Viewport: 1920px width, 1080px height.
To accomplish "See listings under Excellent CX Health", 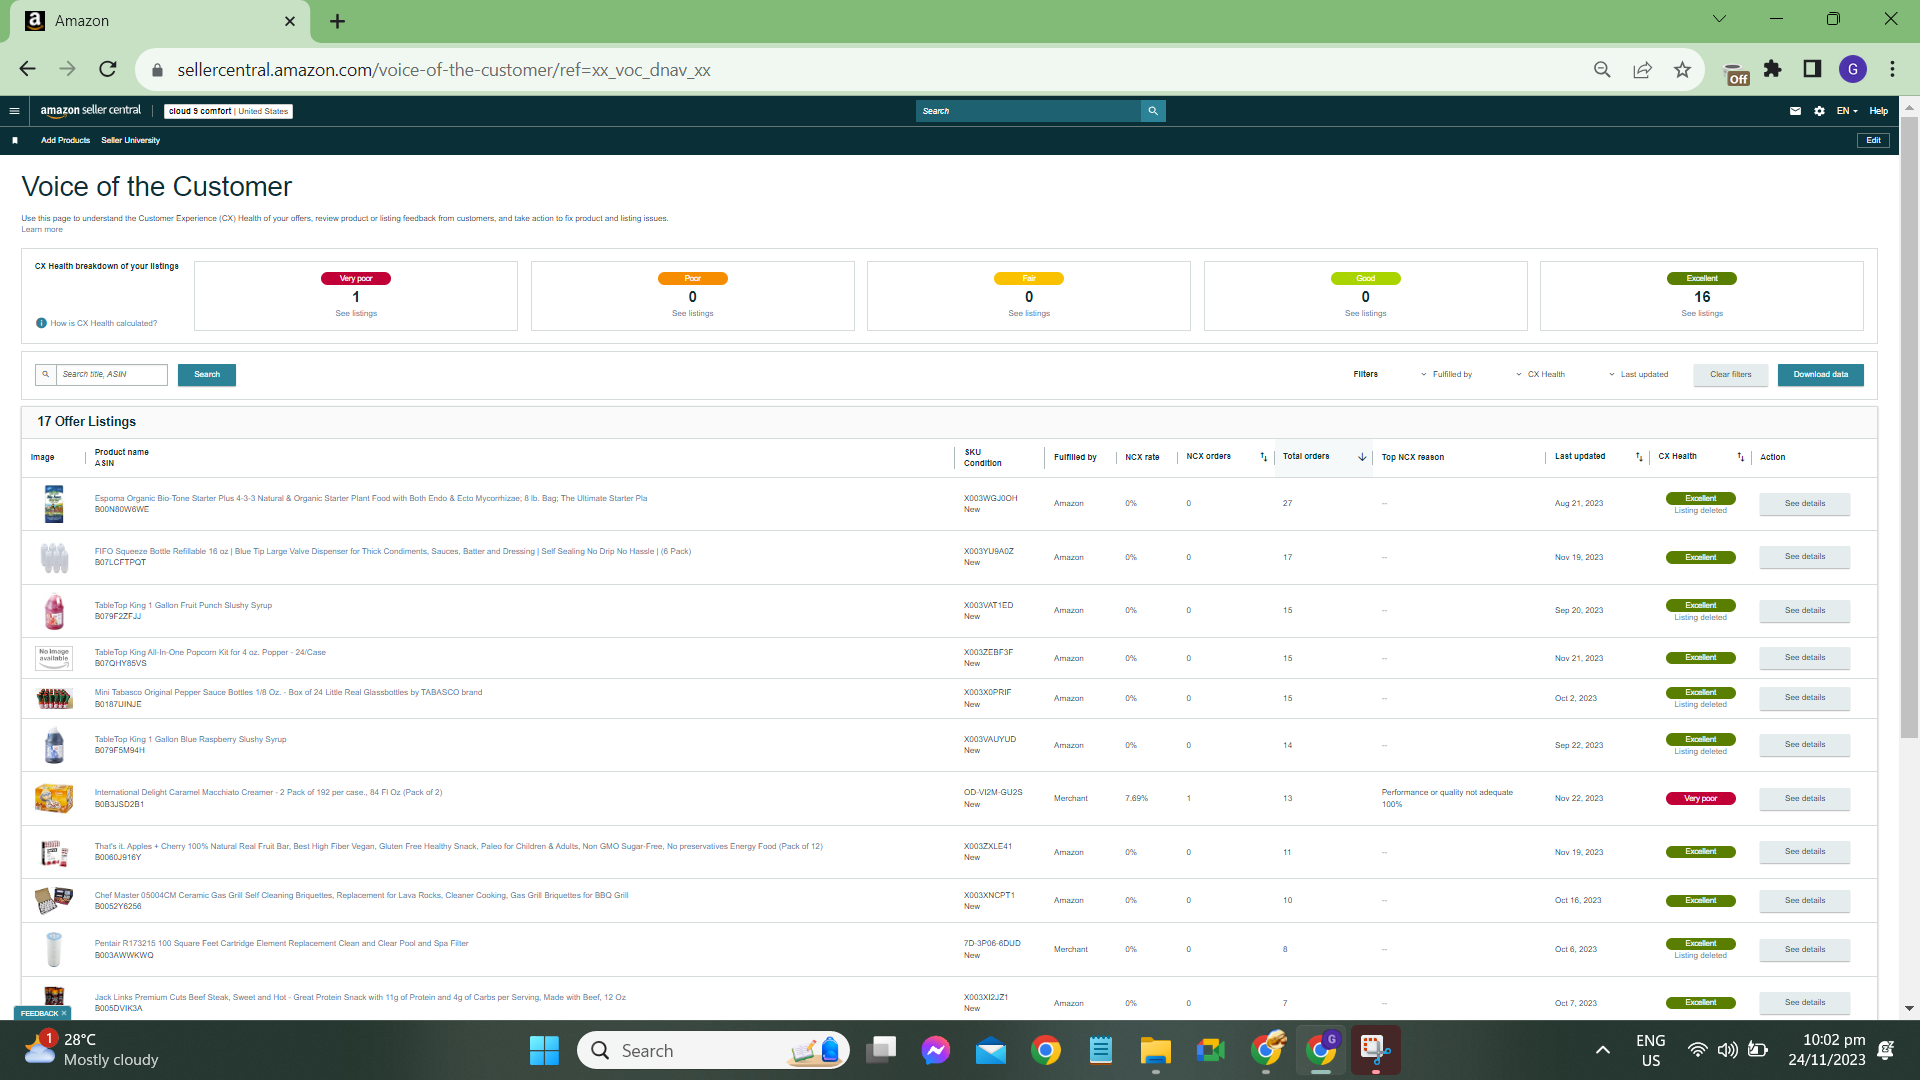I will point(1702,314).
